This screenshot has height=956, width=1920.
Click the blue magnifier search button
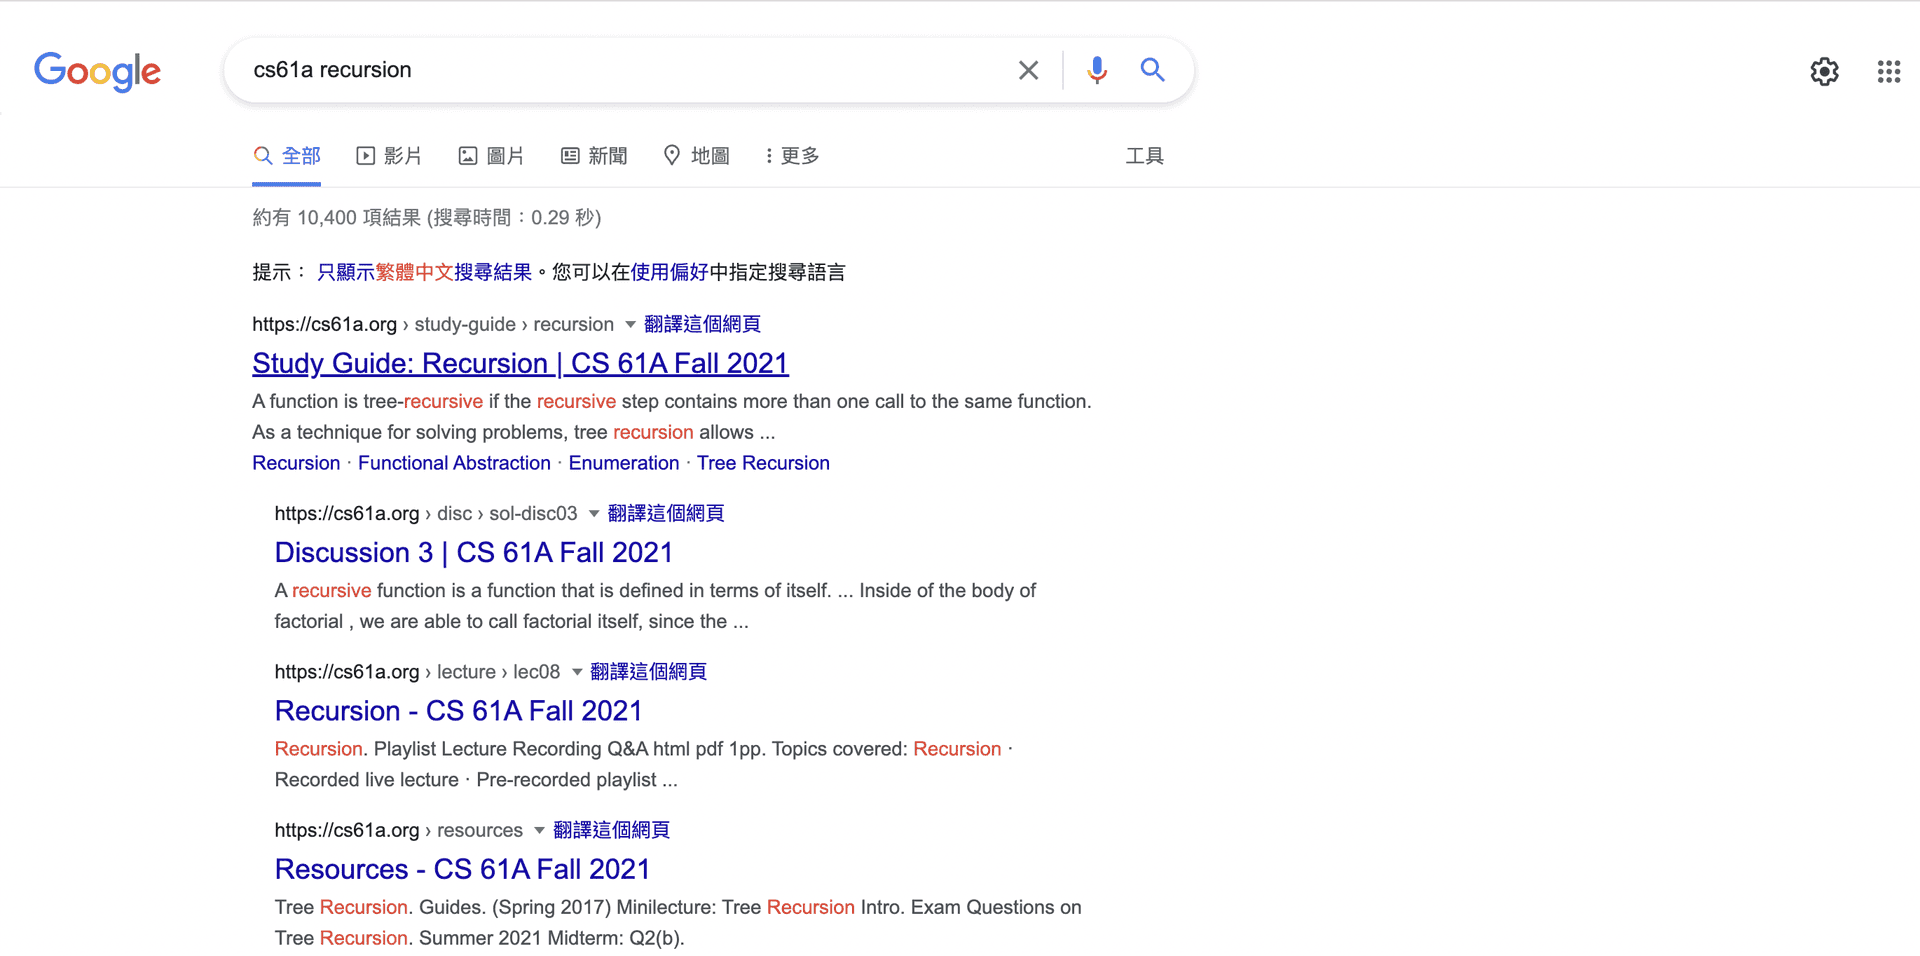tap(1152, 70)
